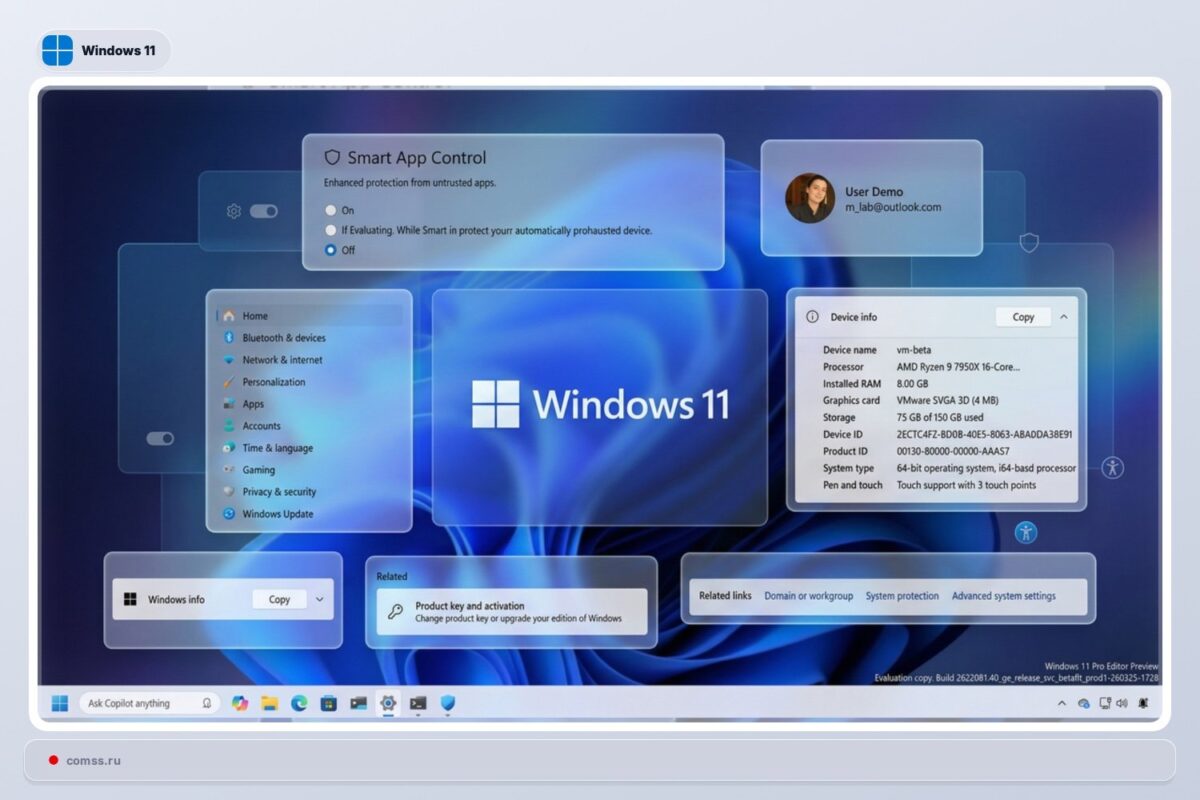This screenshot has width=1200, height=800.
Task: Click the User Demo account thumbnail
Action: point(809,196)
